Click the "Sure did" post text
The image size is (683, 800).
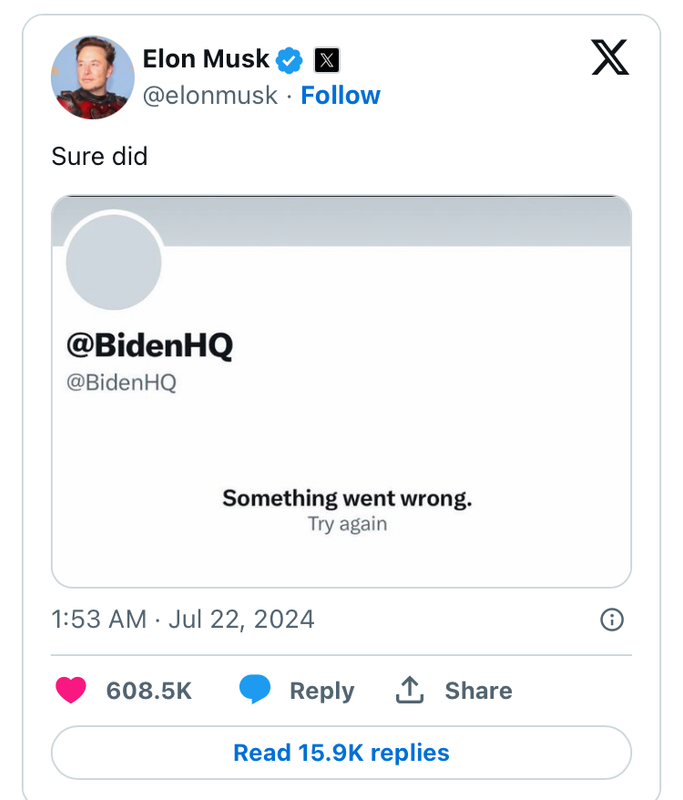tap(100, 156)
